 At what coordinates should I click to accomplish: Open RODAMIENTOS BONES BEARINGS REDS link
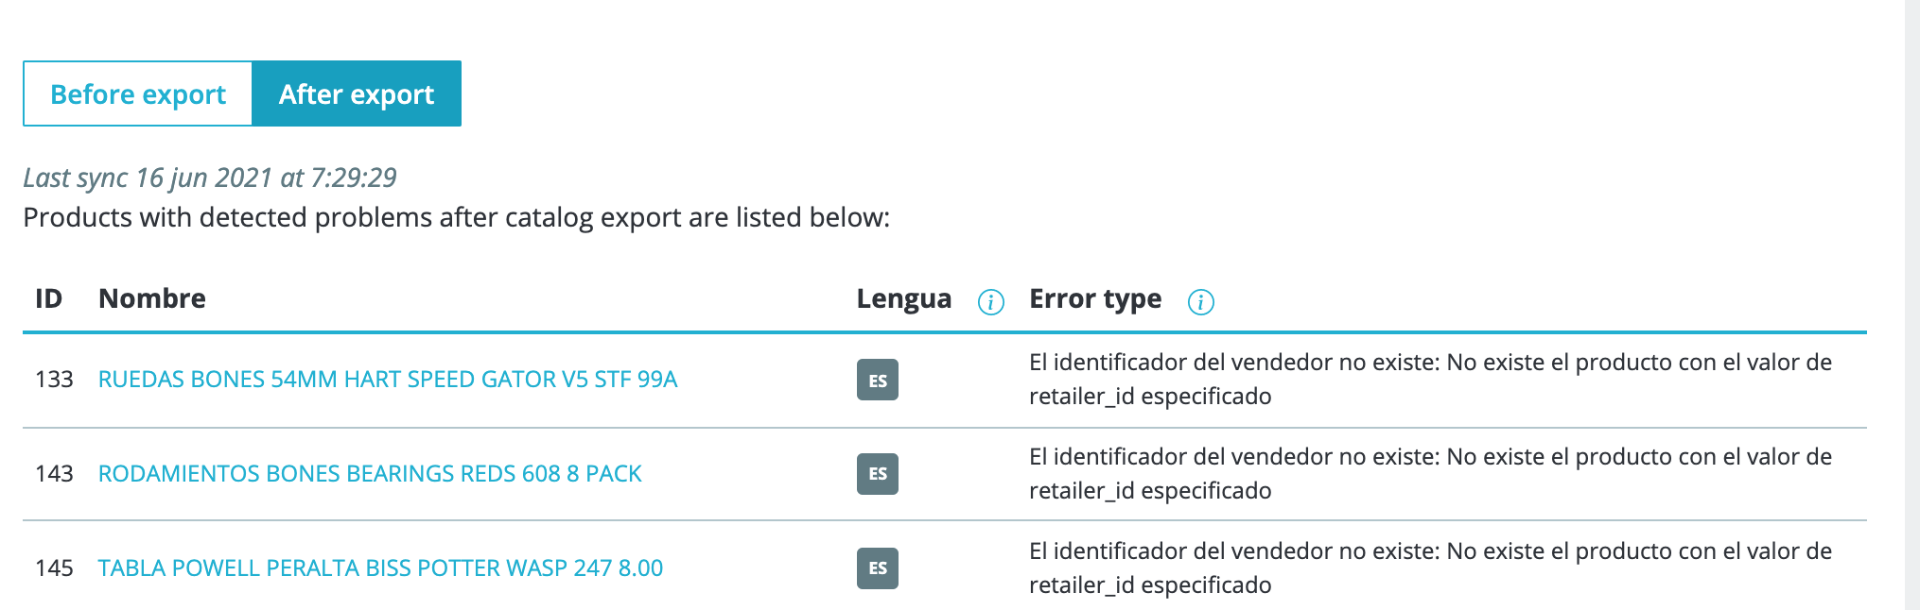coord(369,474)
